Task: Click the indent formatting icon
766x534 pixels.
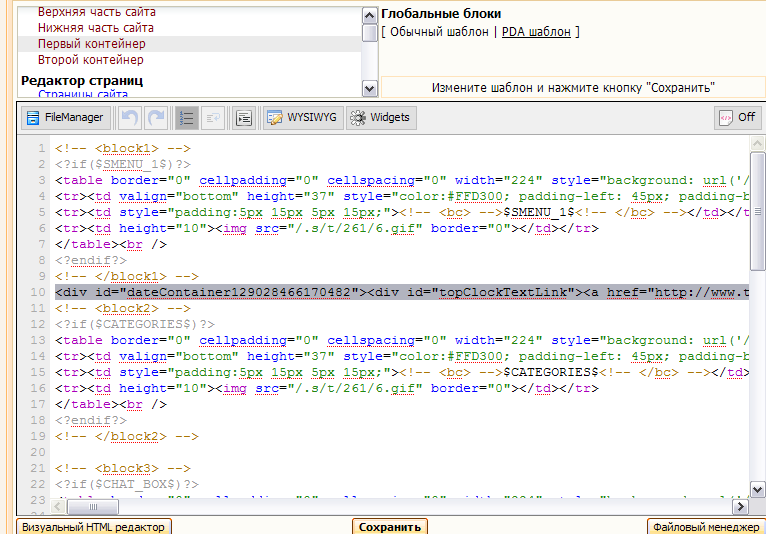Action: [243, 118]
